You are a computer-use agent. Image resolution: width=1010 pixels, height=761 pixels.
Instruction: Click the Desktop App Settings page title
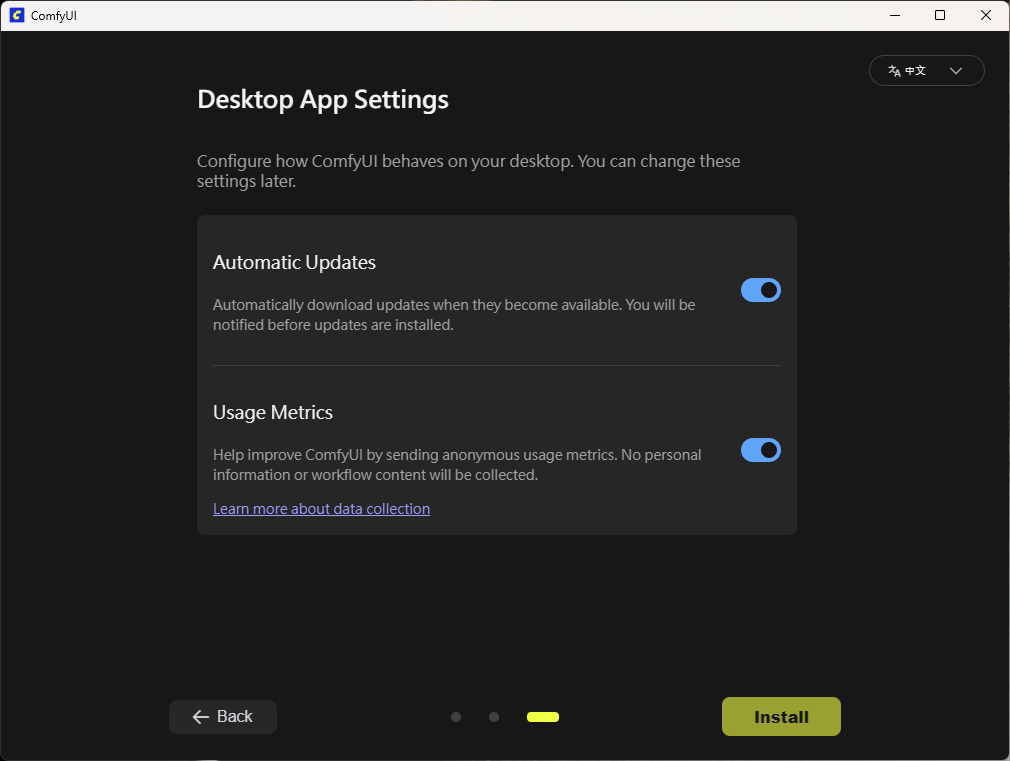coord(323,100)
